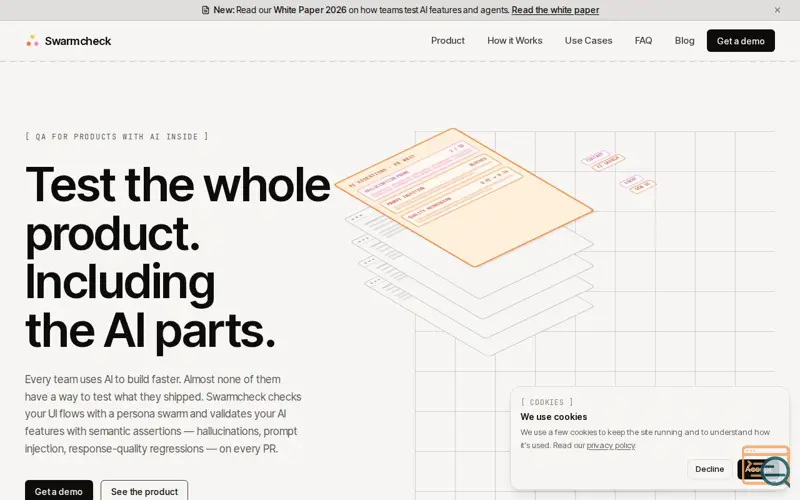Go to the Product menu item
This screenshot has width=800, height=500.
tap(447, 41)
